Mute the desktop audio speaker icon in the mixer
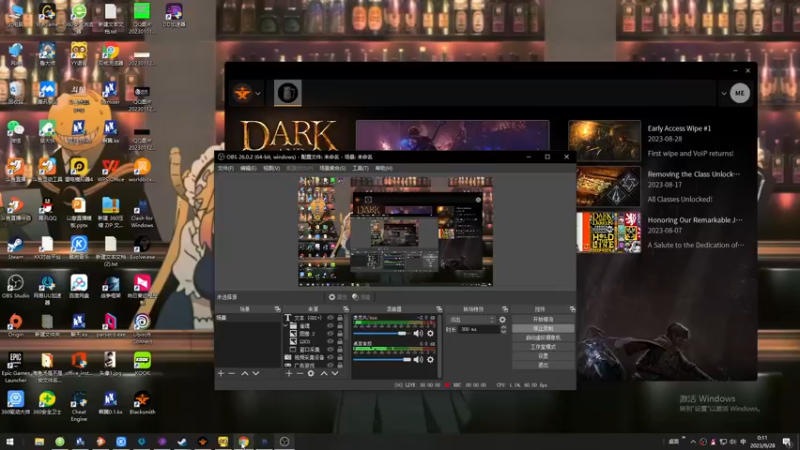The height and width of the screenshot is (450, 800). 418,360
